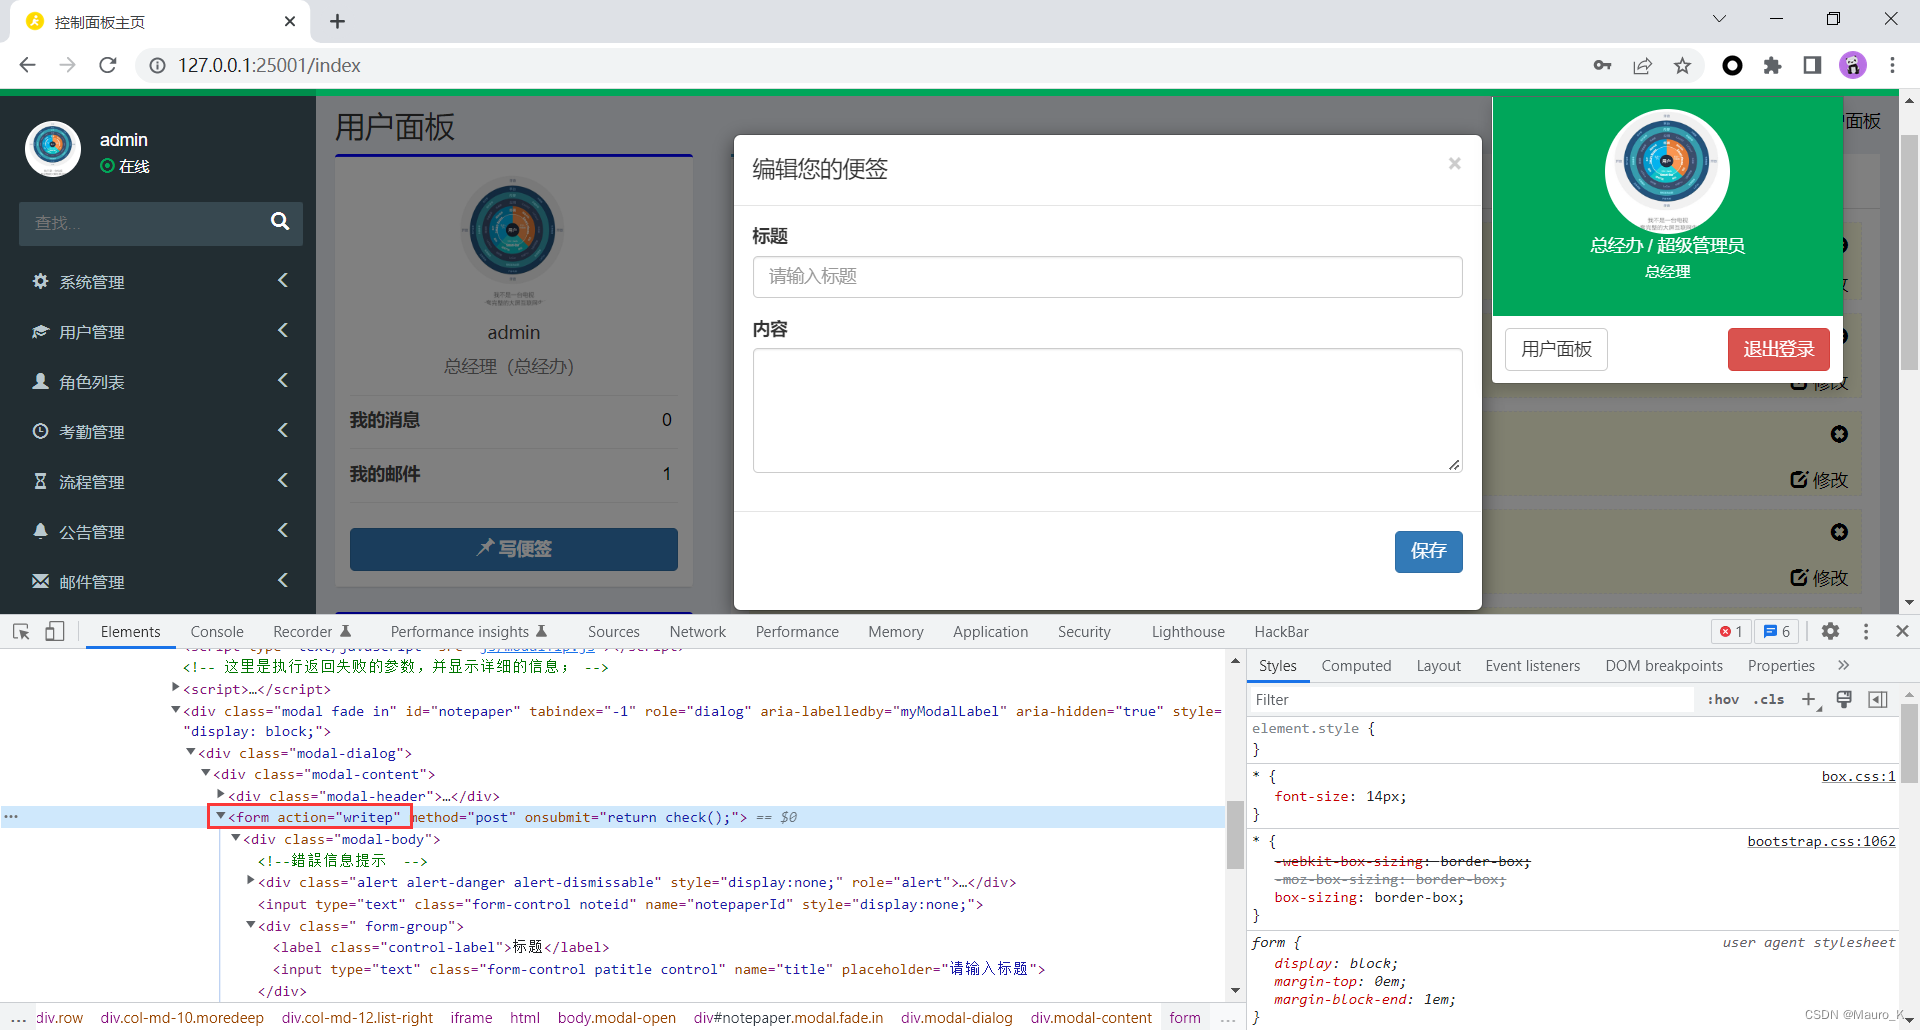Switch to the Network tab in DevTools
Image resolution: width=1920 pixels, height=1030 pixels.
[697, 631]
